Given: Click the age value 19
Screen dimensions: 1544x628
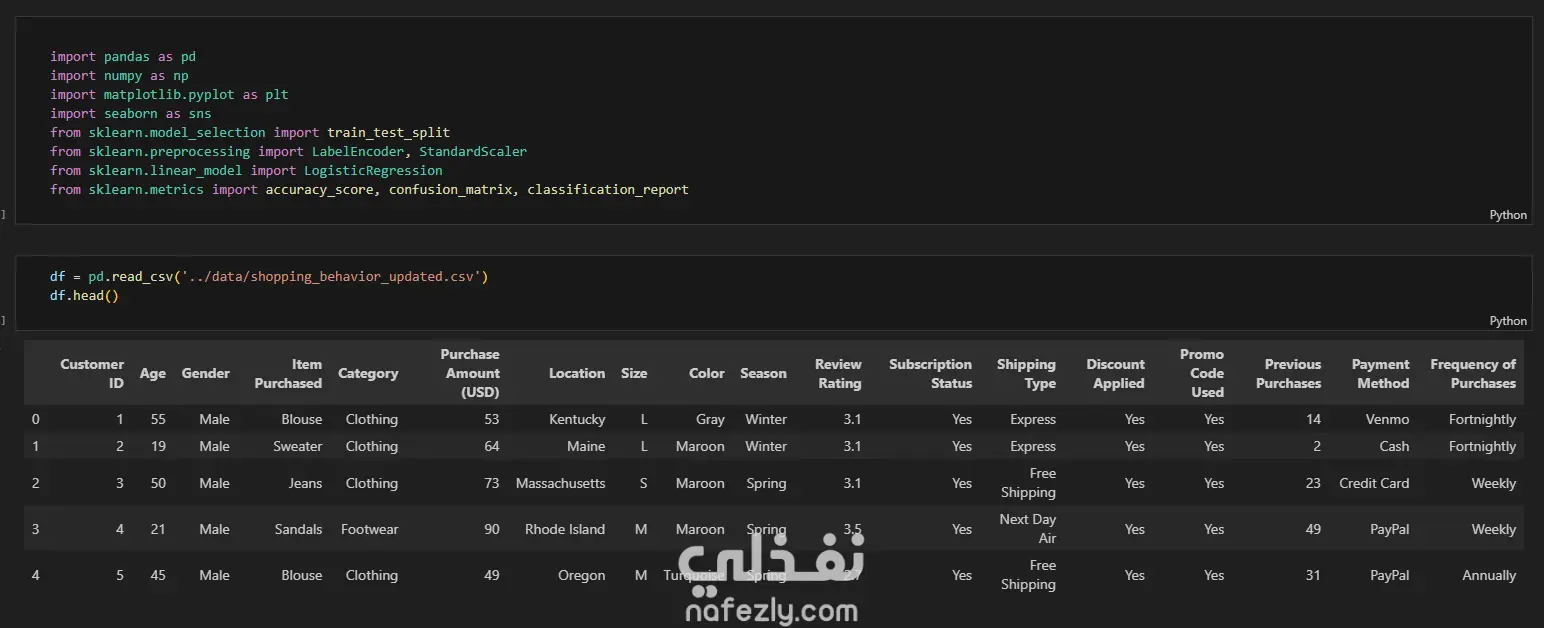Looking at the screenshot, I should (x=158, y=446).
